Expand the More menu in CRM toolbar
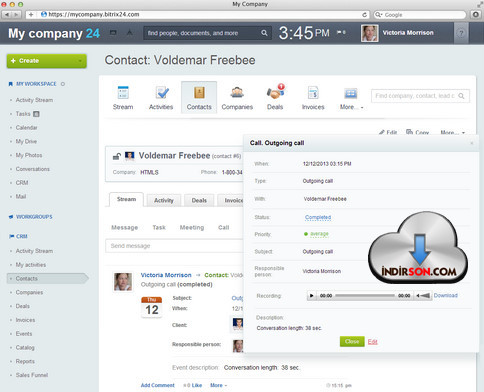Screen dimensions: 484x392 coord(351,97)
